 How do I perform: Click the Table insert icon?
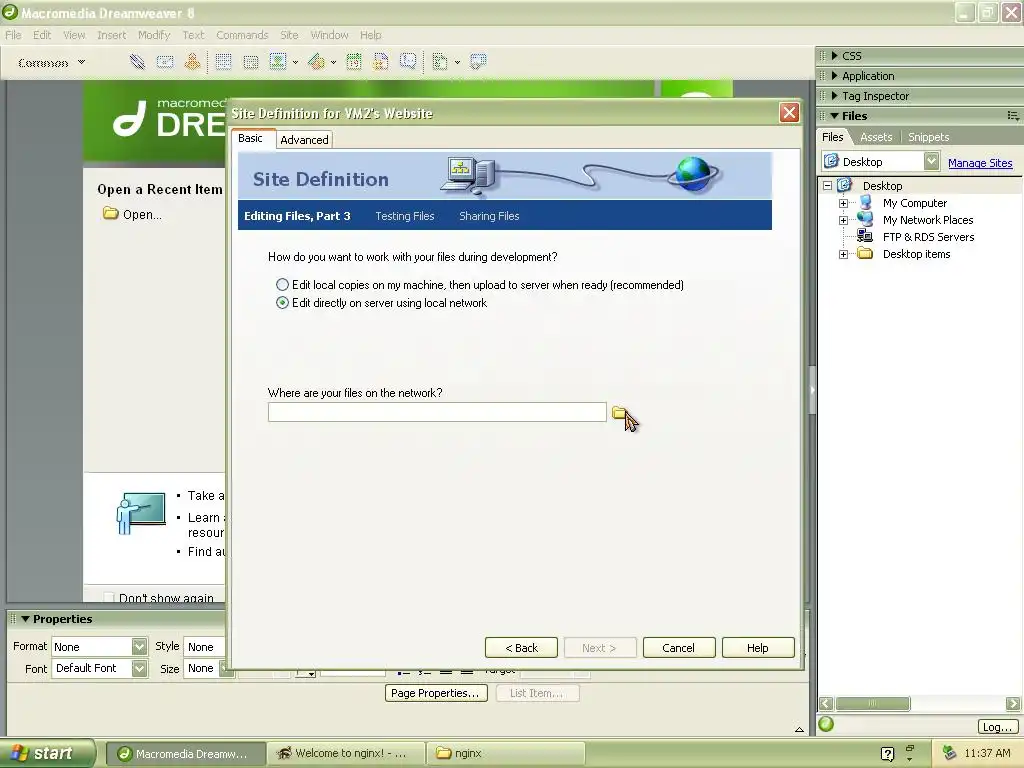(223, 62)
